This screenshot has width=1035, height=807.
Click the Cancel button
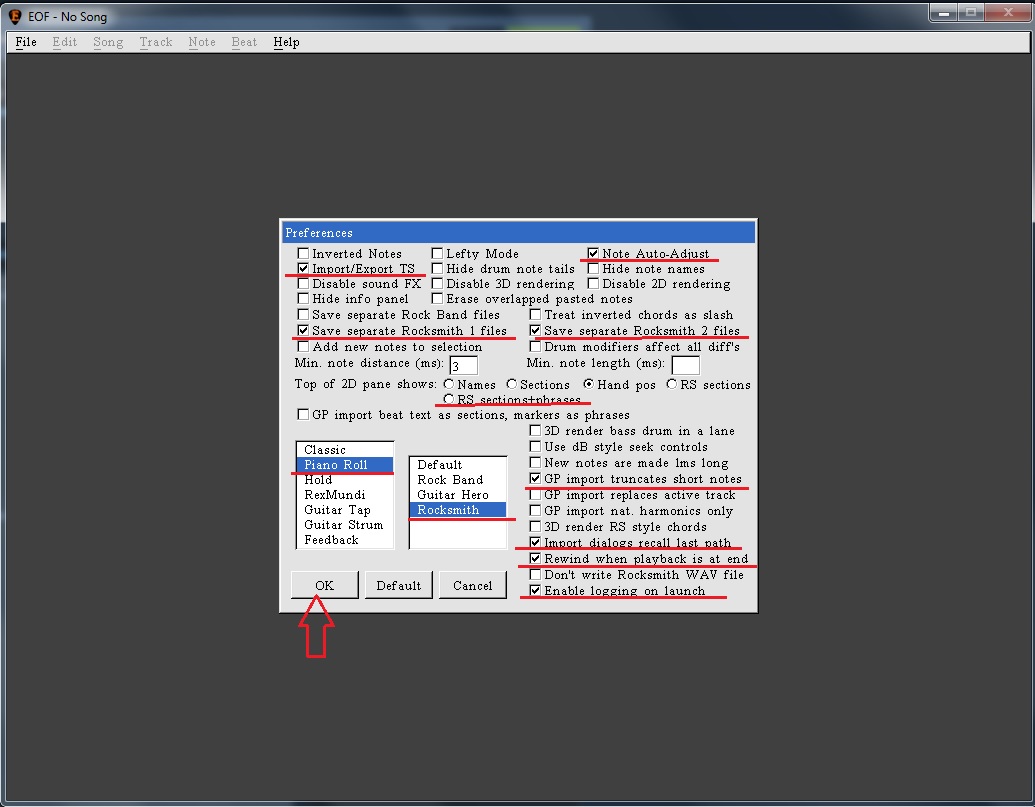473,585
